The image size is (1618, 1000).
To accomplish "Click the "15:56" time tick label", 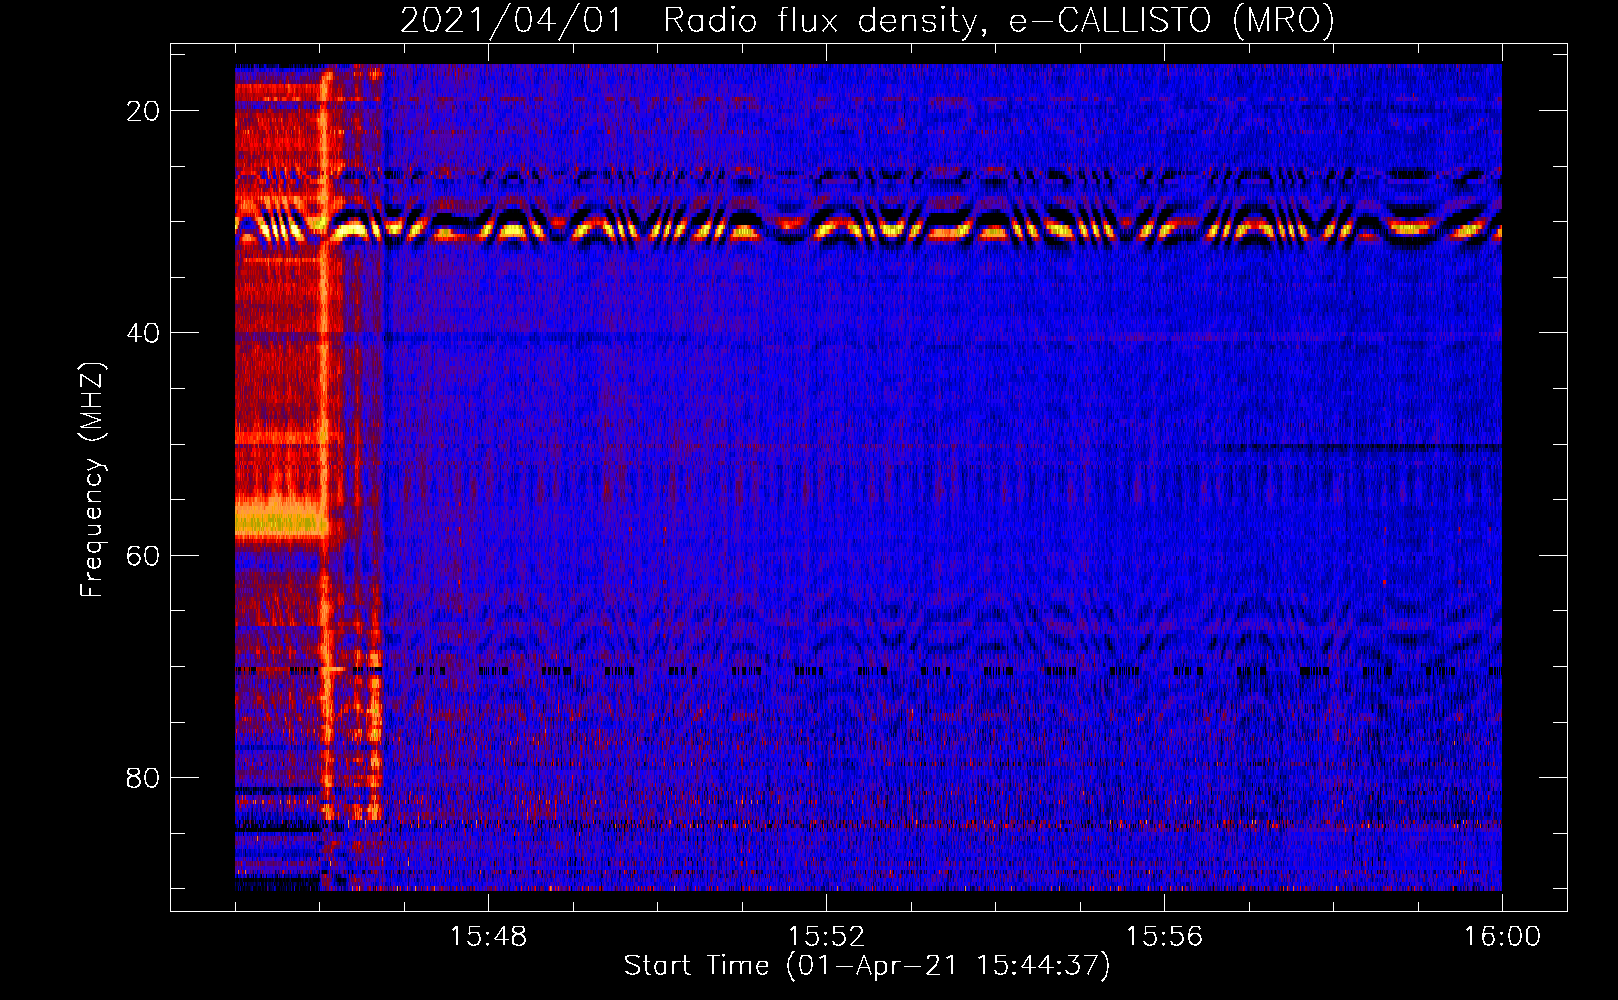I will point(1164,937).
